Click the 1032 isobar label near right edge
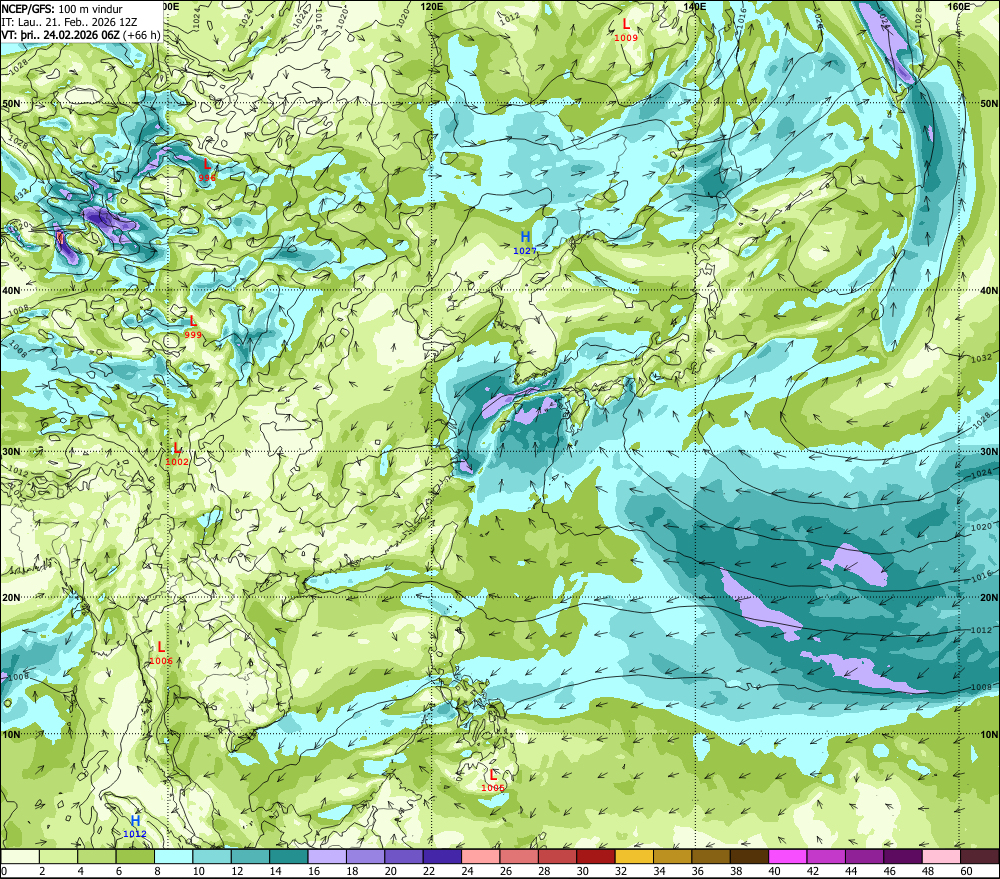Image resolution: width=1000 pixels, height=879 pixels. click(982, 358)
